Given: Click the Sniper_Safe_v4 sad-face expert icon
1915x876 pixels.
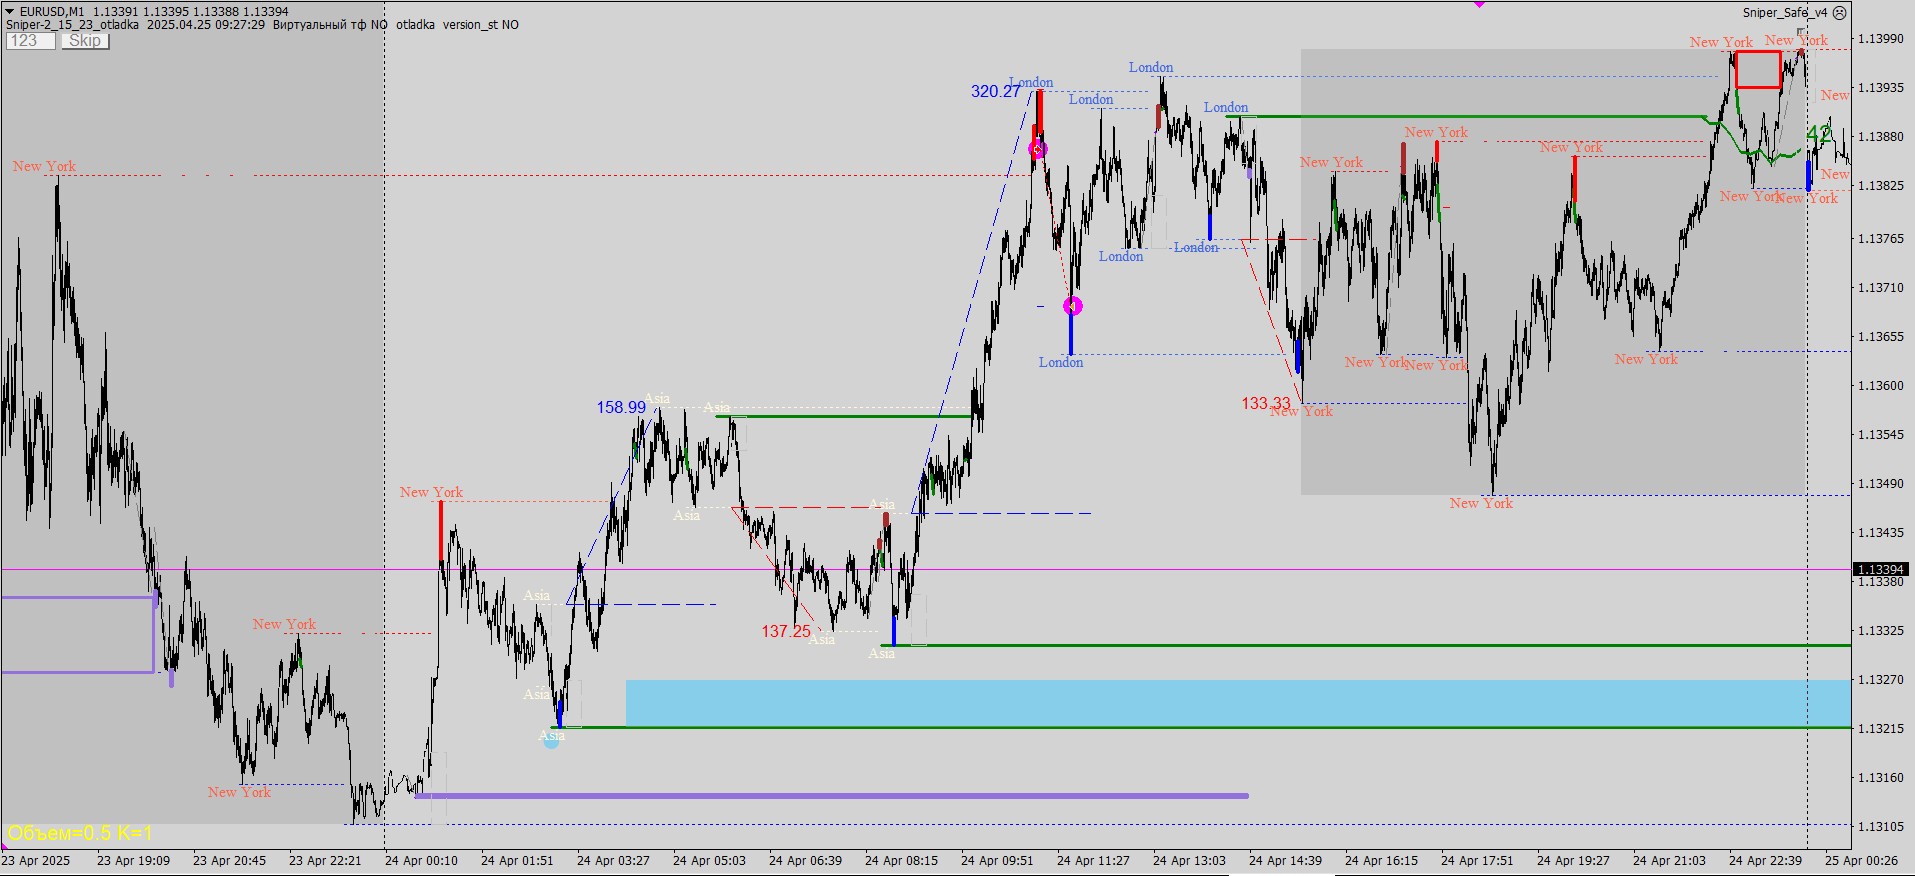Looking at the screenshot, I should [1839, 13].
